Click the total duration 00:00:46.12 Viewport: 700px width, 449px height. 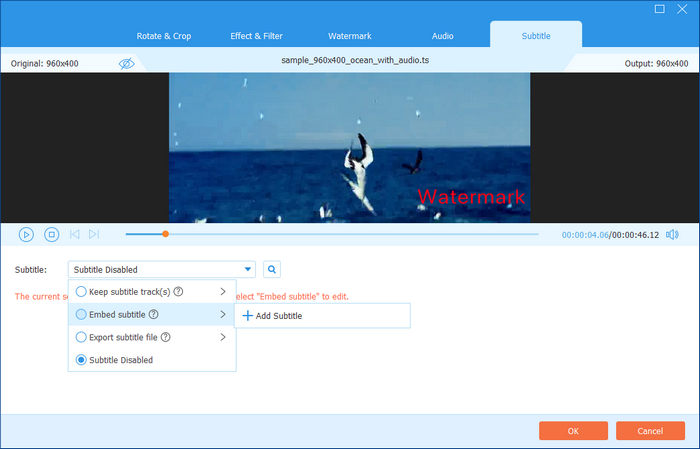point(635,235)
